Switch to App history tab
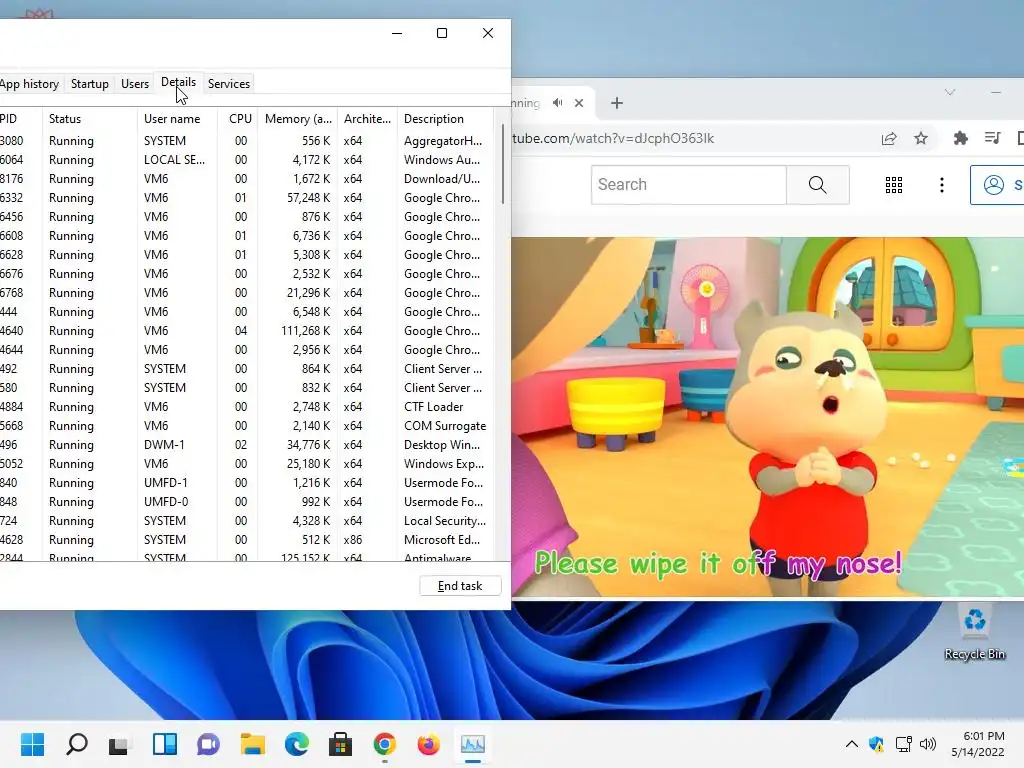Image resolution: width=1024 pixels, height=768 pixels. coord(29,84)
